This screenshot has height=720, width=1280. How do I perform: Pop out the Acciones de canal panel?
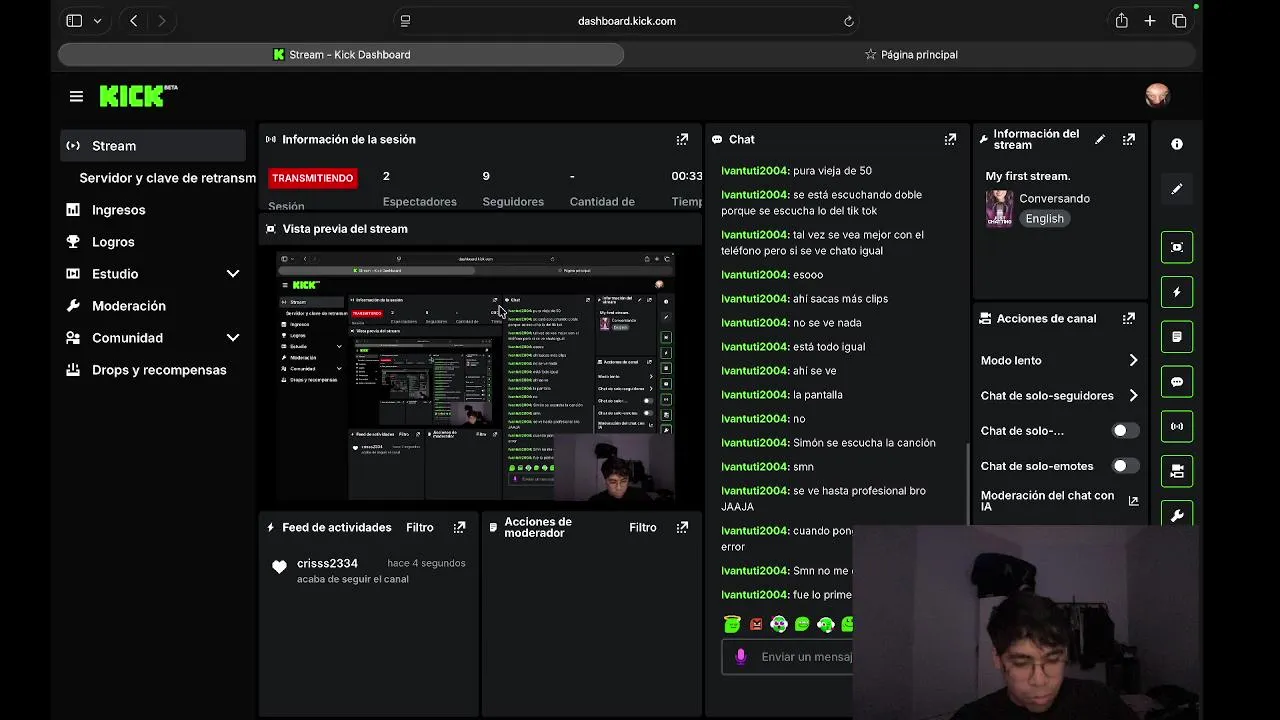[1129, 319]
